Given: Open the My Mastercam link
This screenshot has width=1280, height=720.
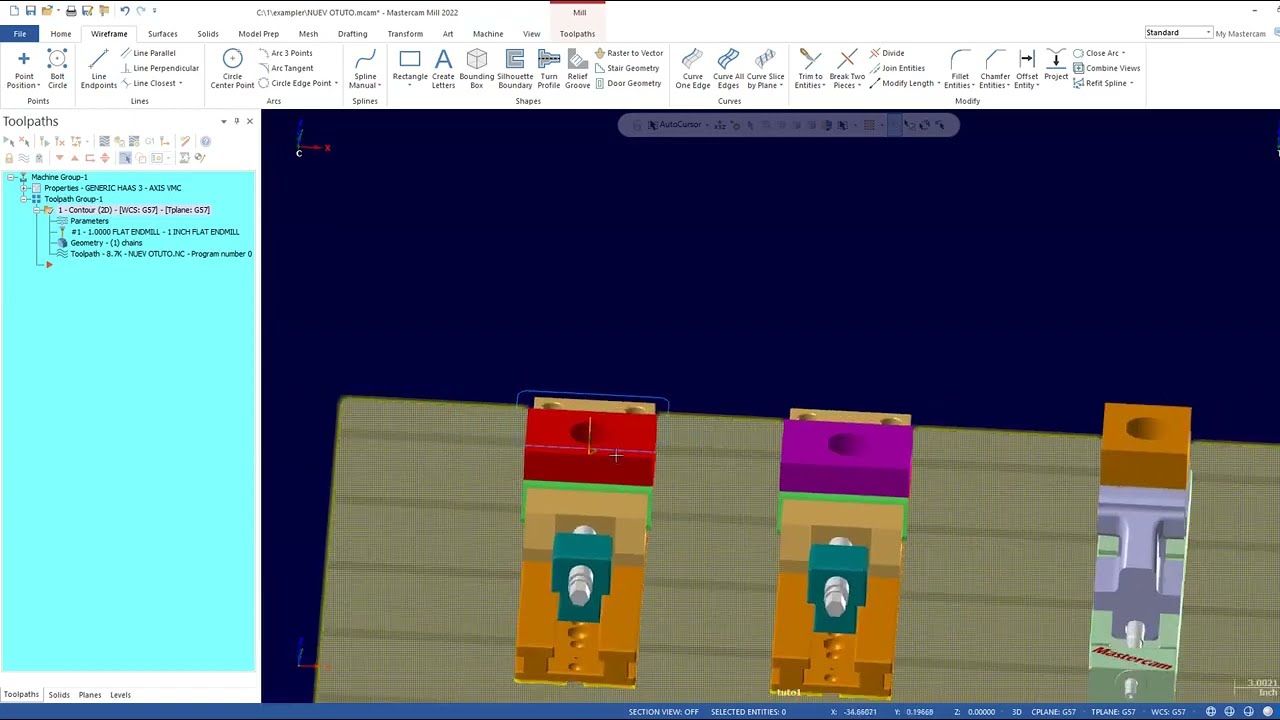Looking at the screenshot, I should 1240,34.
